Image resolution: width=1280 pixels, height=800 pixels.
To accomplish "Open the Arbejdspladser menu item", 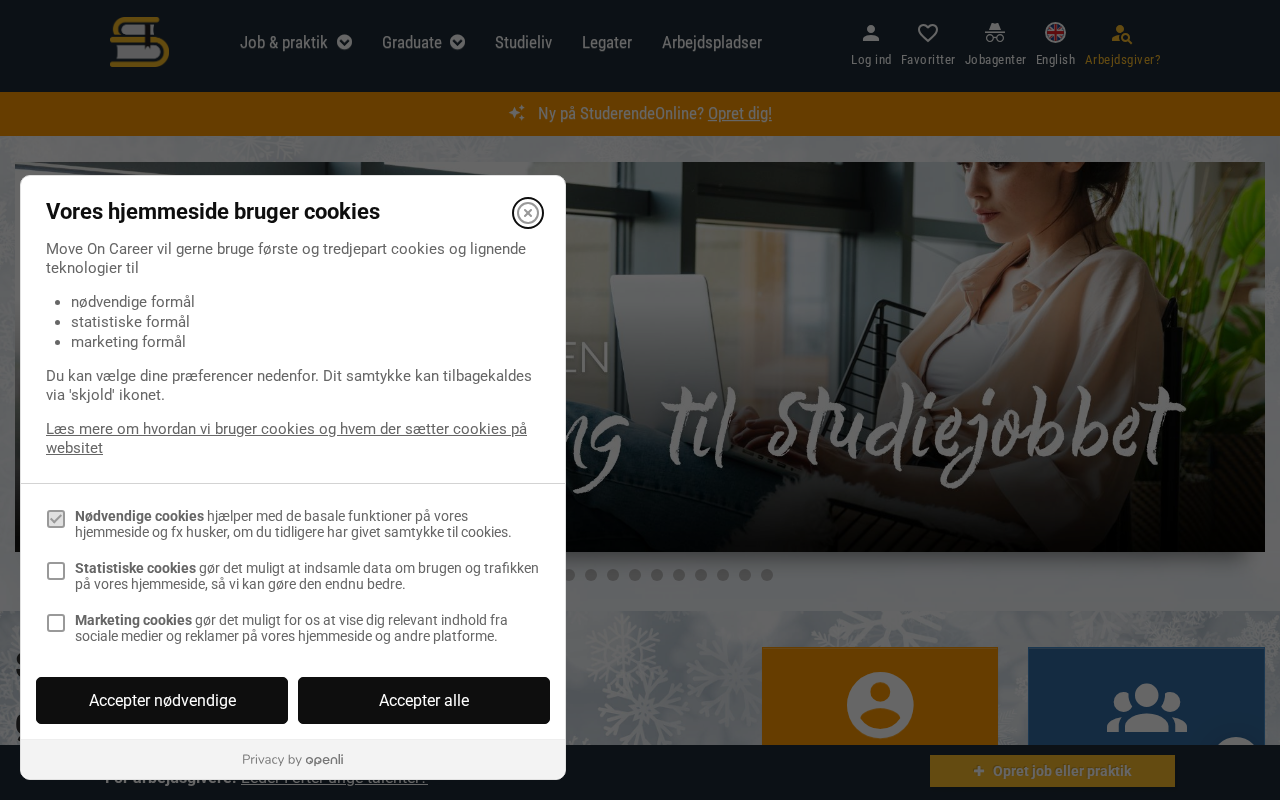I will [x=712, y=42].
